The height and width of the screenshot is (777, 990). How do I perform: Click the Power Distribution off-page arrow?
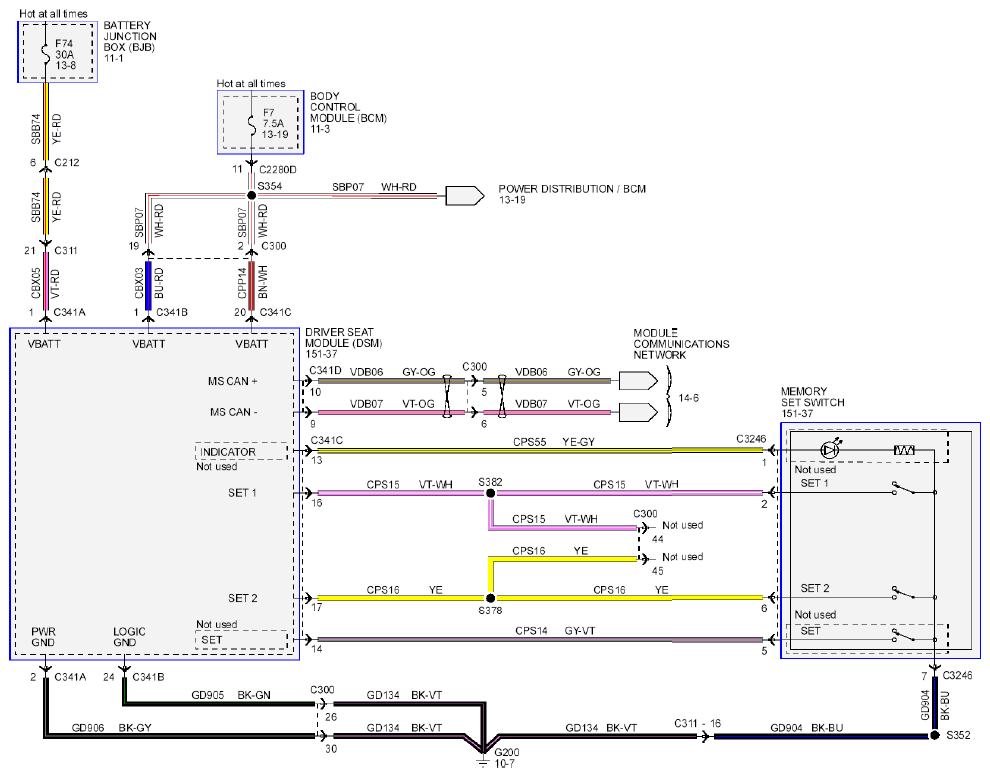tap(465, 196)
